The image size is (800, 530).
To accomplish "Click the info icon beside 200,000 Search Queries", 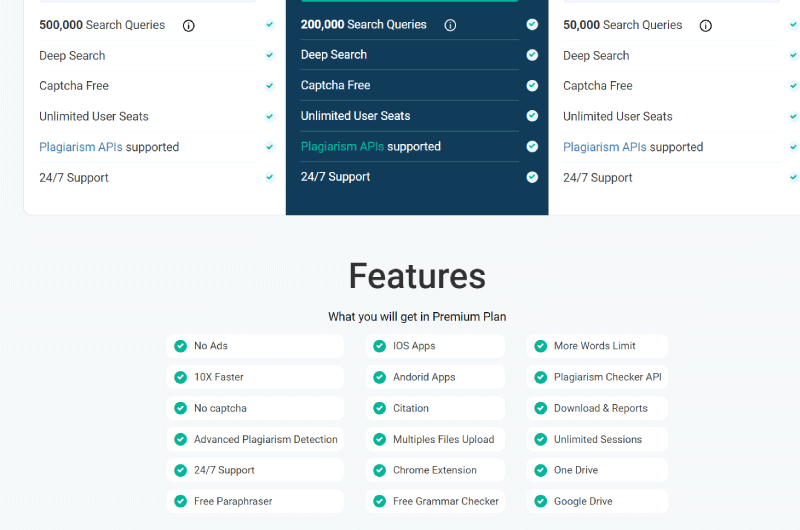I will coord(450,25).
